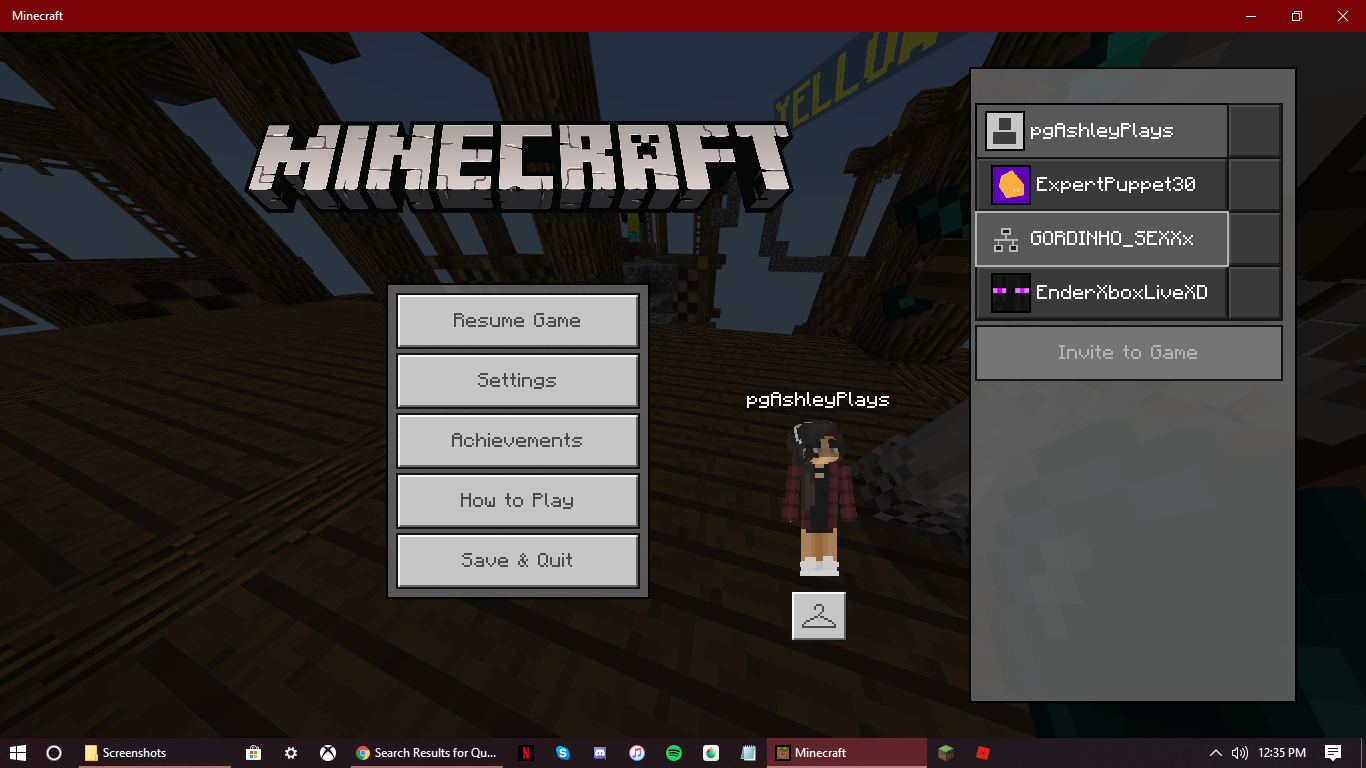Click pgAshleyPlays player avatar icon

coord(1005,131)
